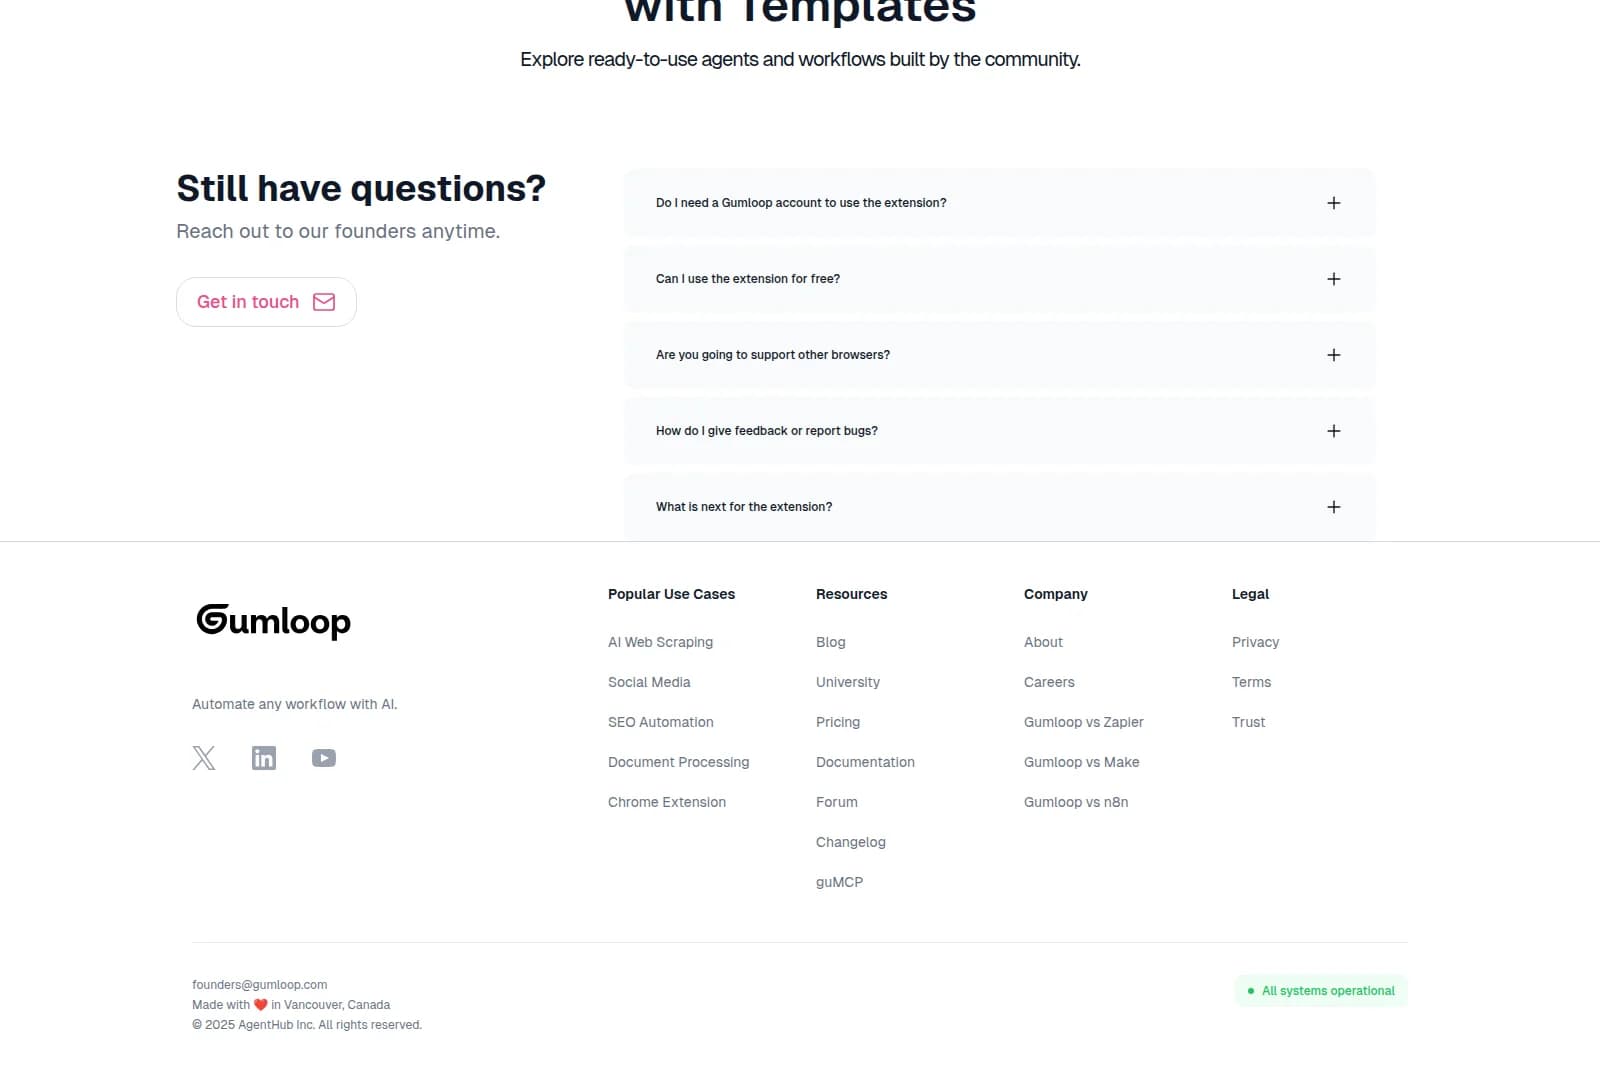The height and width of the screenshot is (1067, 1600).
Task: Visit the AI Web Scraping page
Action: pos(660,642)
